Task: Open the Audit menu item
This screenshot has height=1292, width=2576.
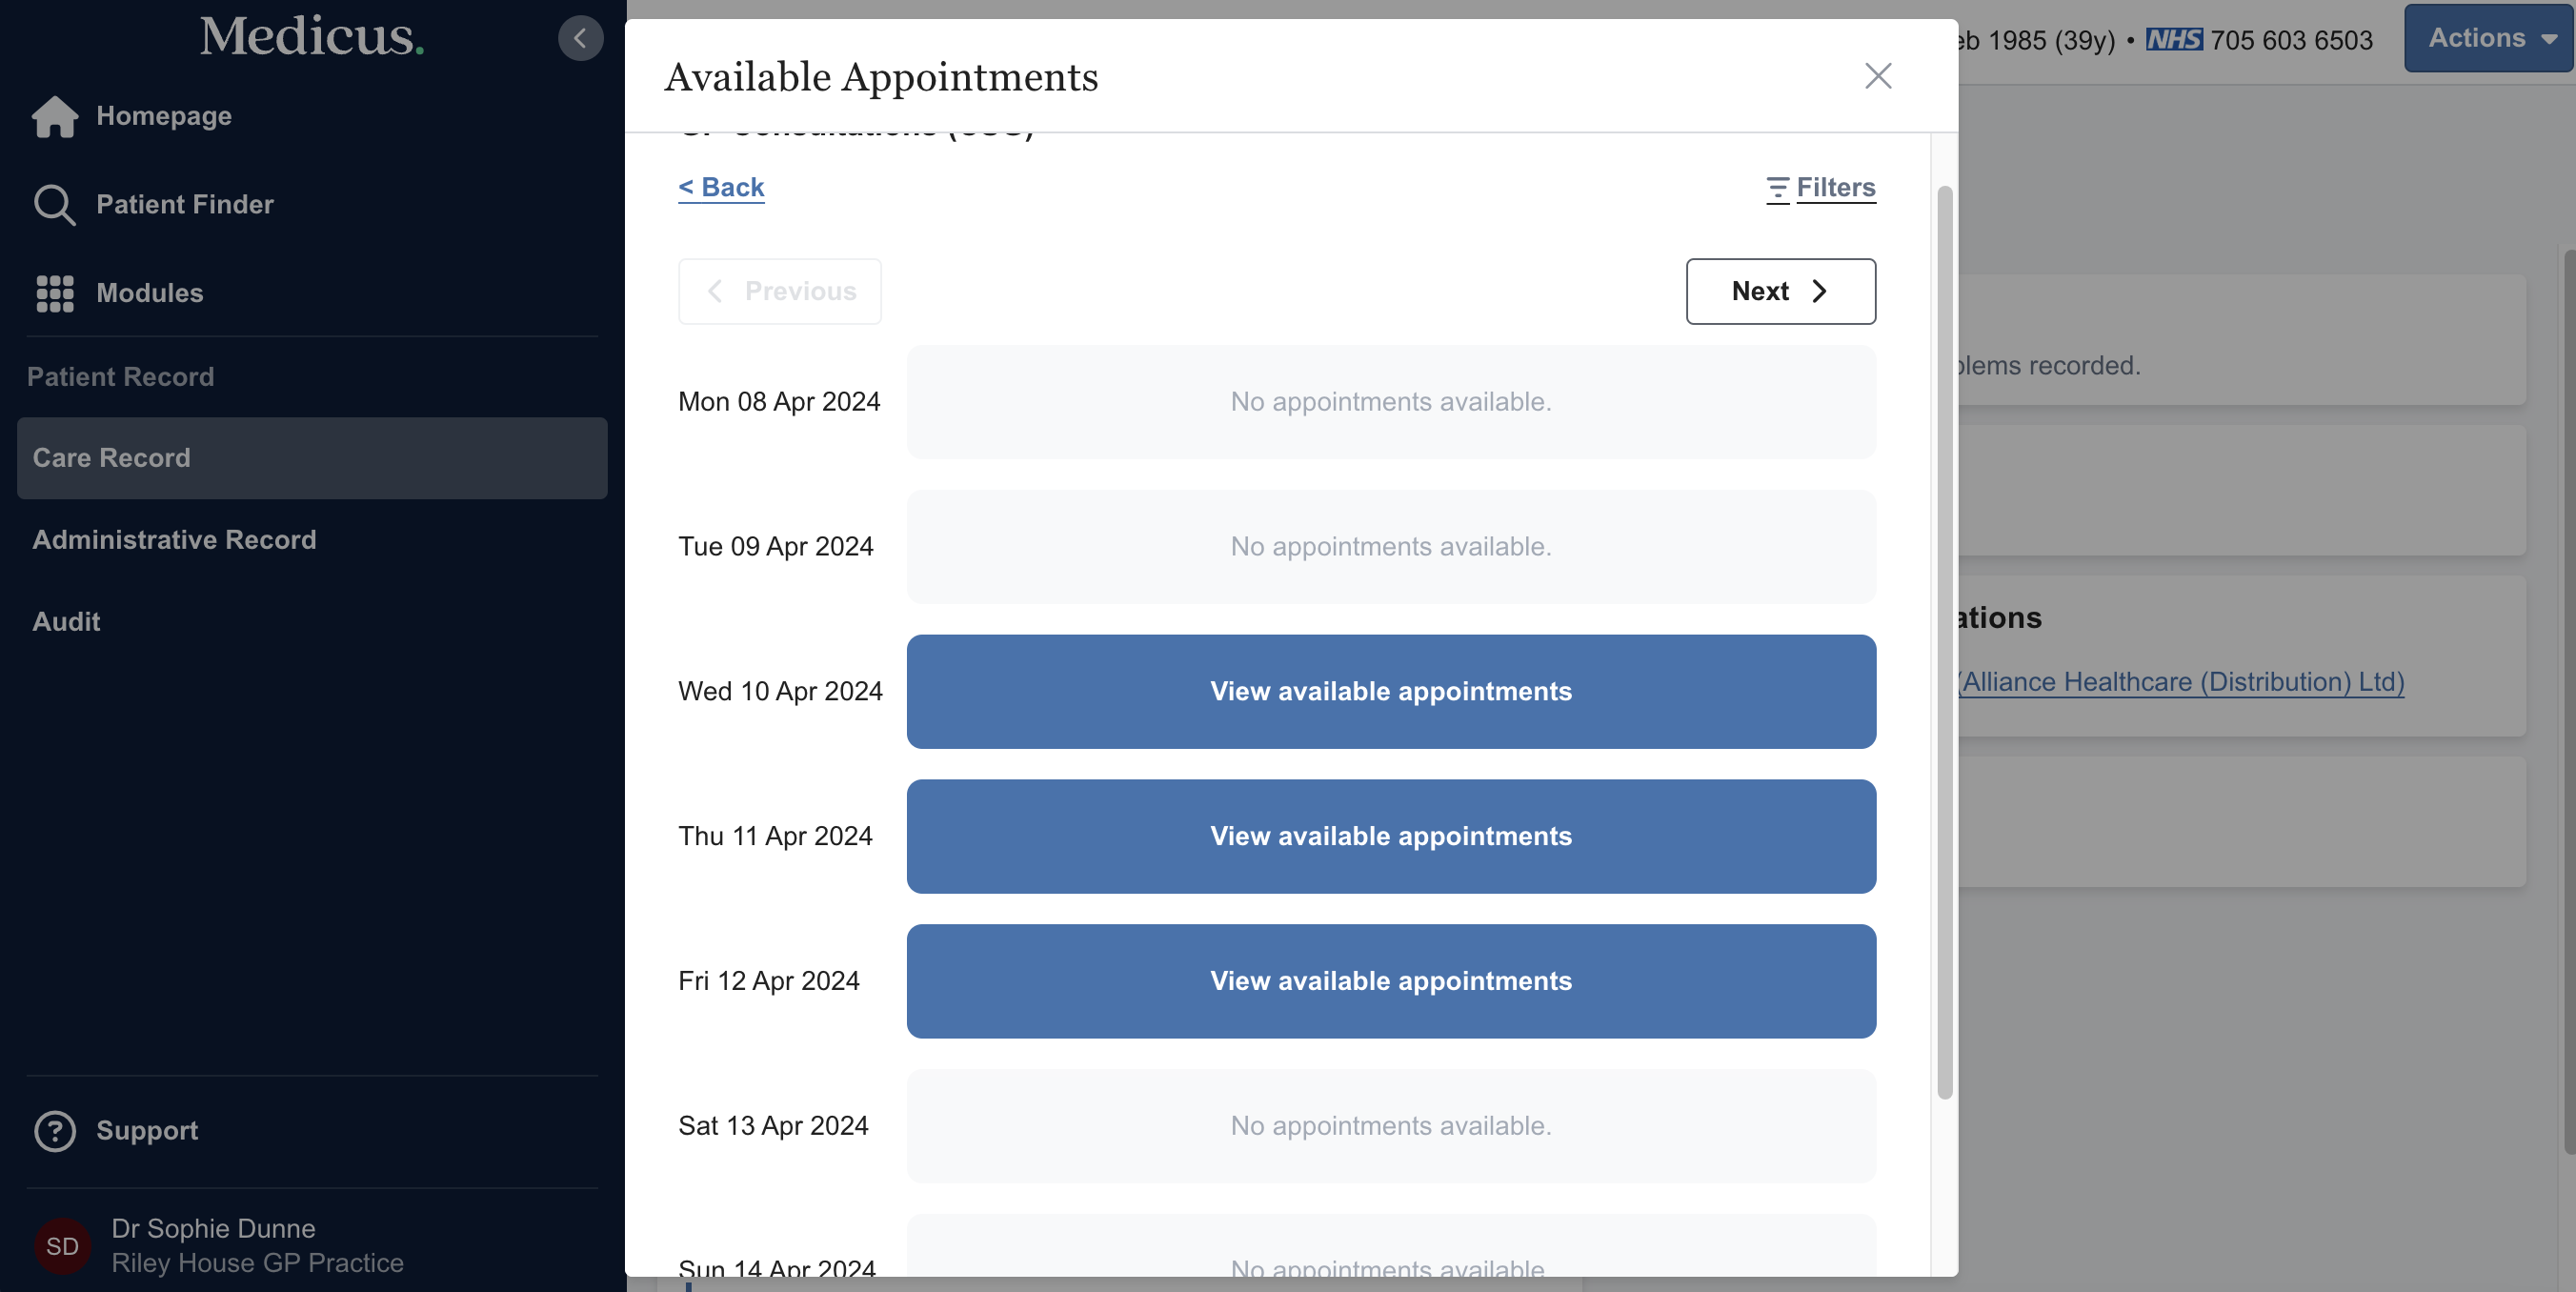Action: (66, 622)
